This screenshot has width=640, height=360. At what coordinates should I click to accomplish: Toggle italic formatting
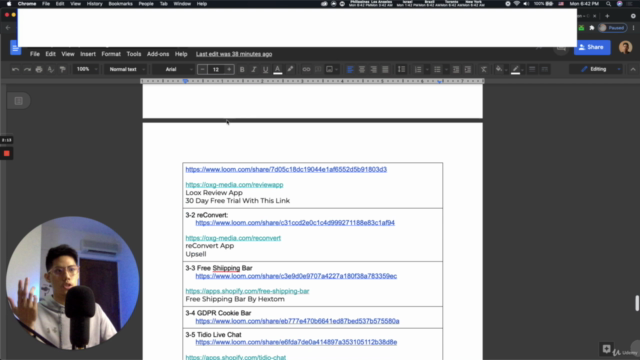[x=253, y=69]
